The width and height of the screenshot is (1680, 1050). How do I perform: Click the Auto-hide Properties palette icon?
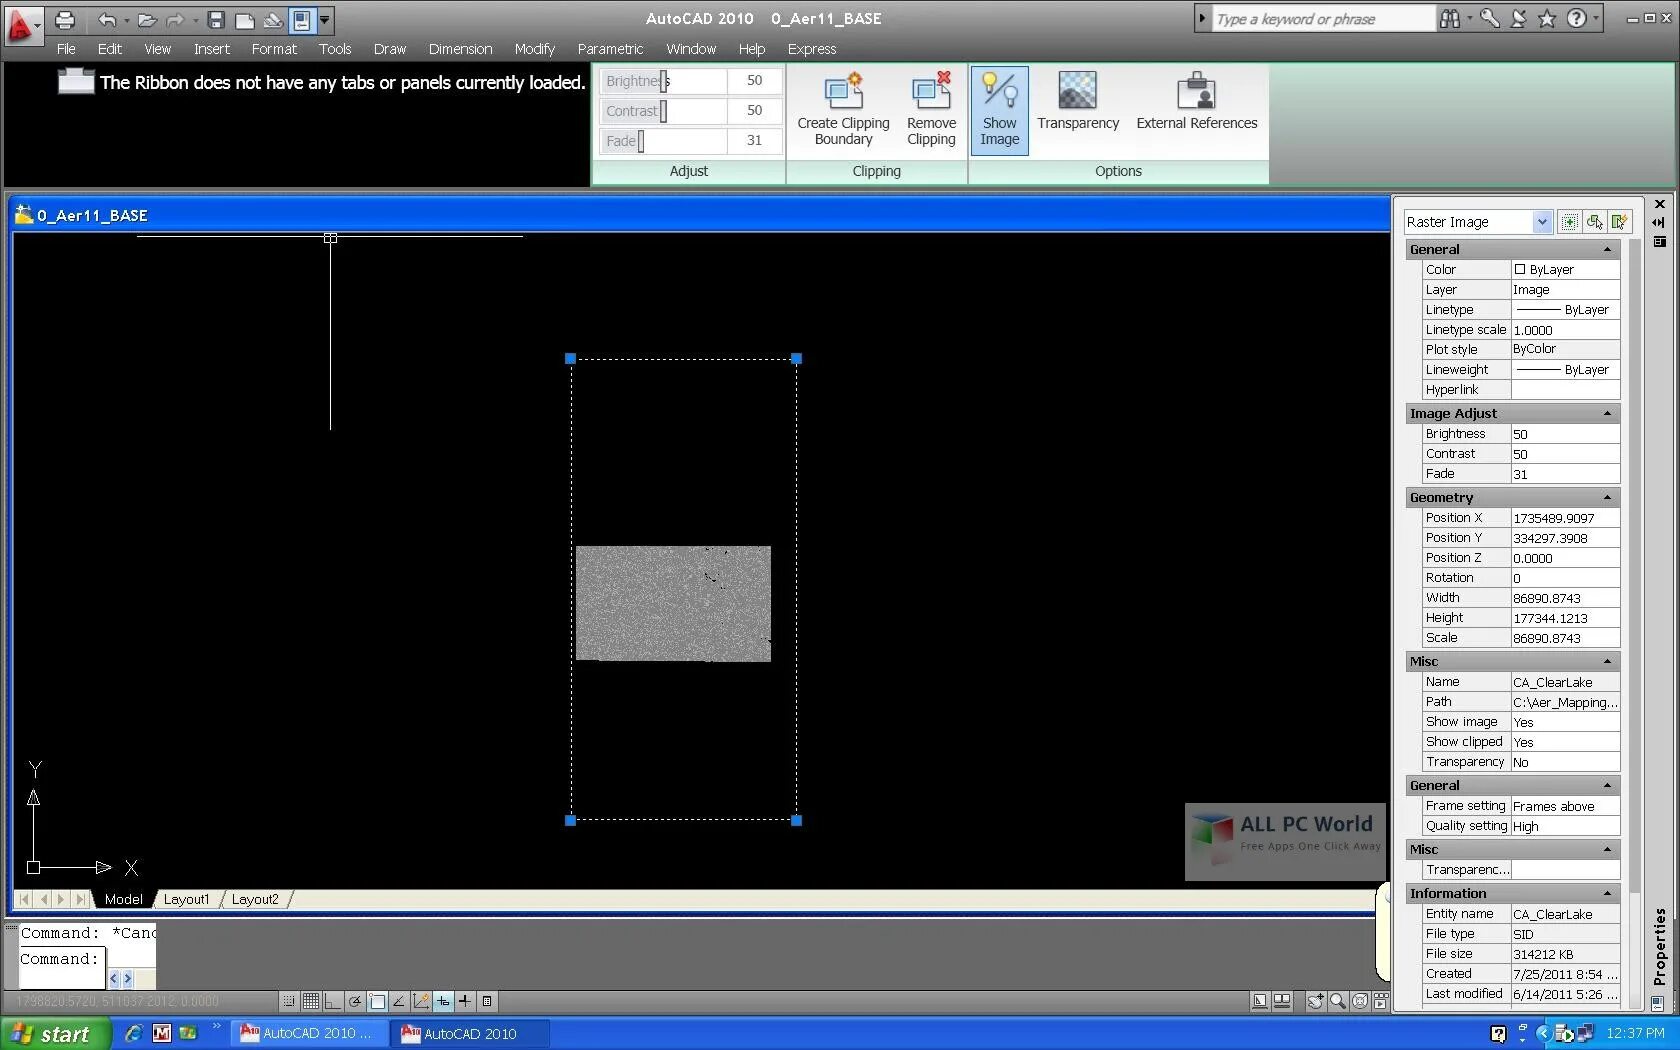point(1660,222)
